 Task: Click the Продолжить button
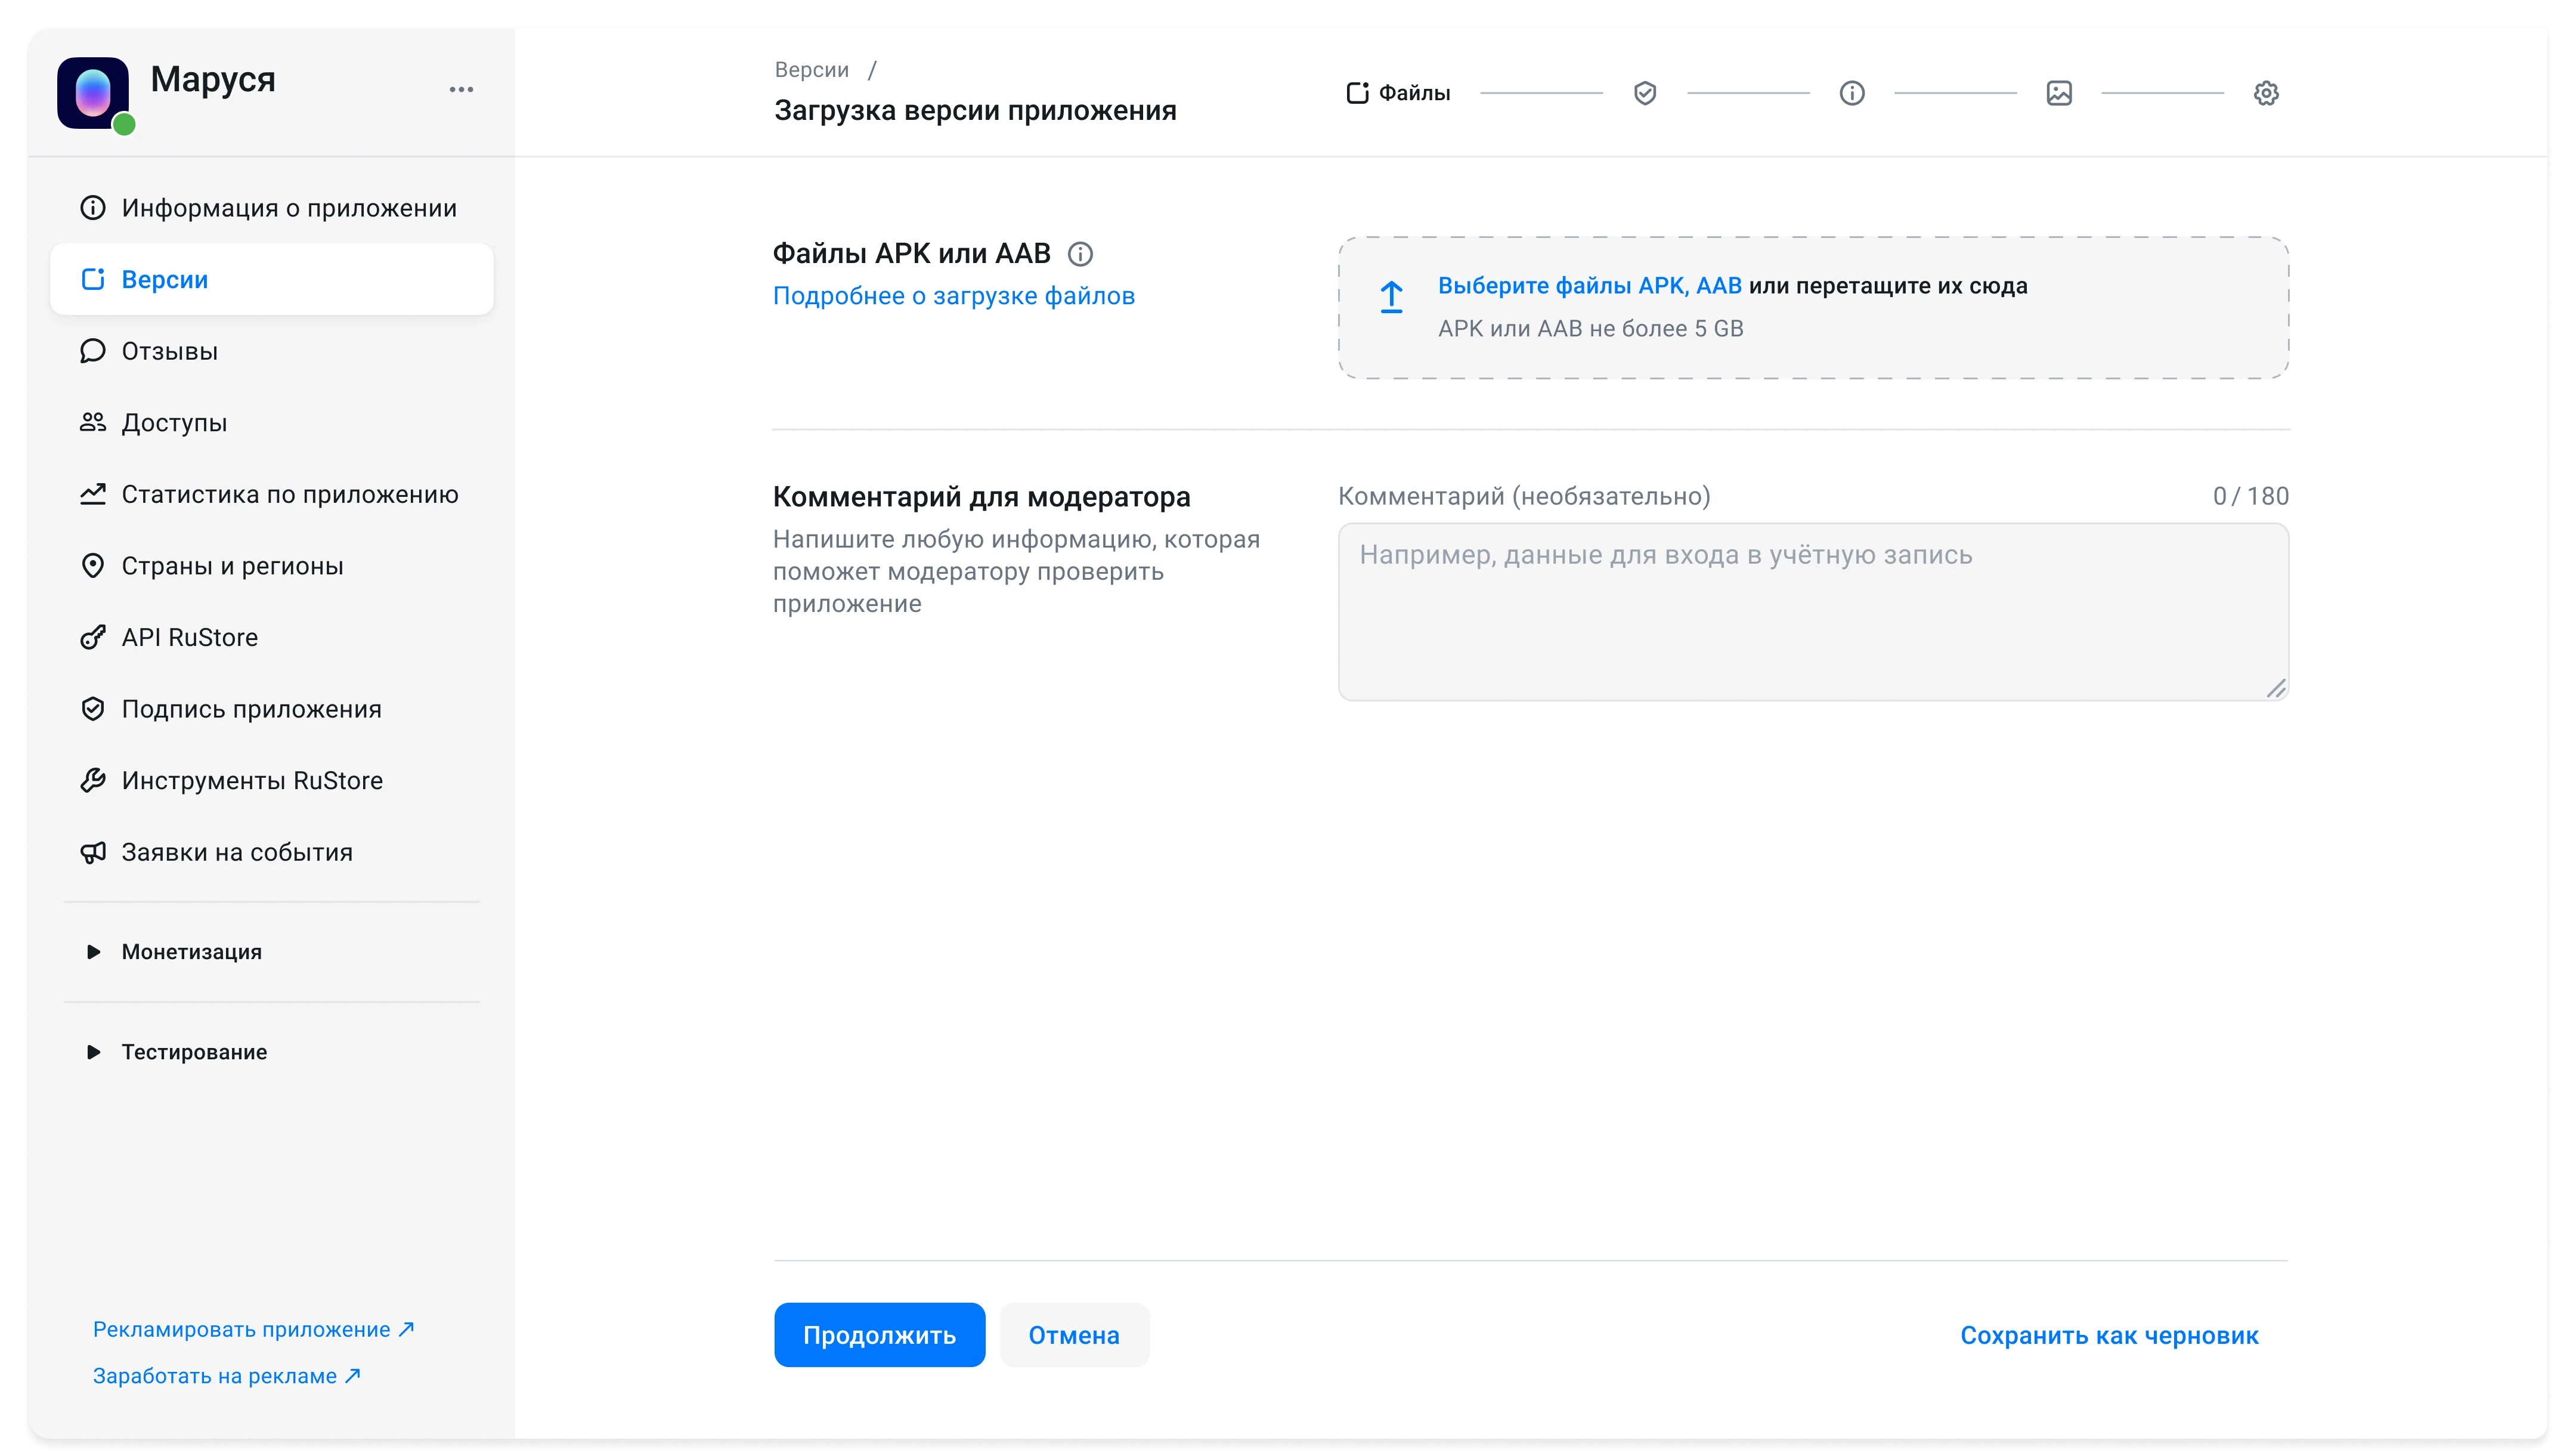[x=879, y=1335]
